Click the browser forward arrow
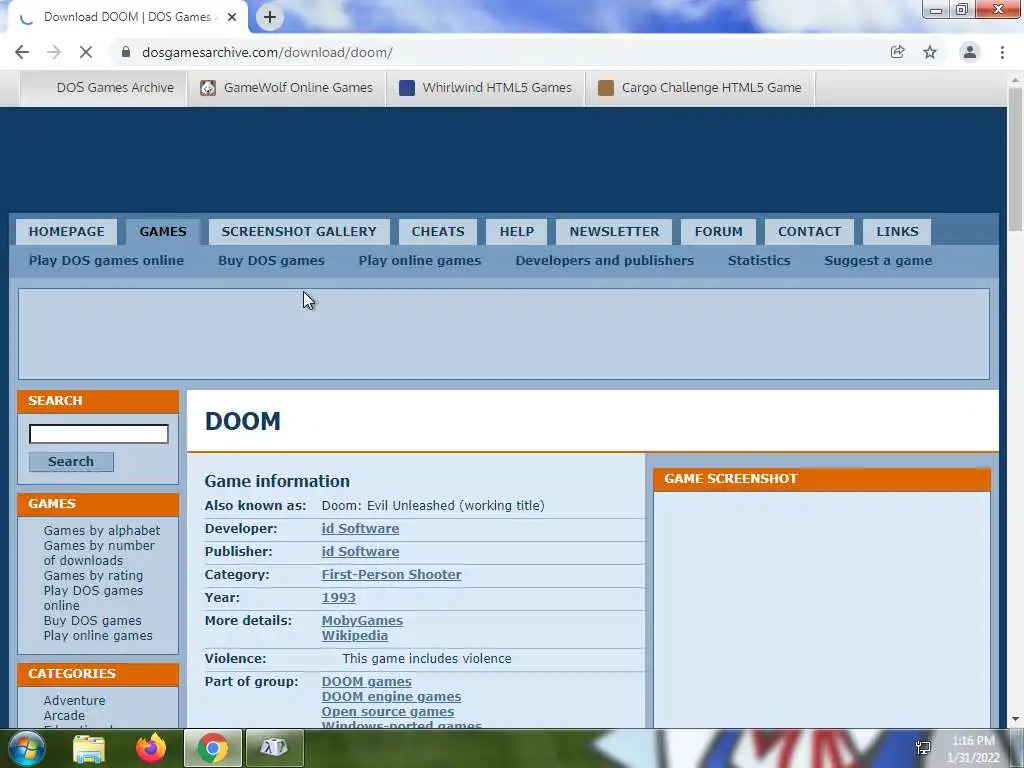Viewport: 1024px width, 768px height. point(54,52)
